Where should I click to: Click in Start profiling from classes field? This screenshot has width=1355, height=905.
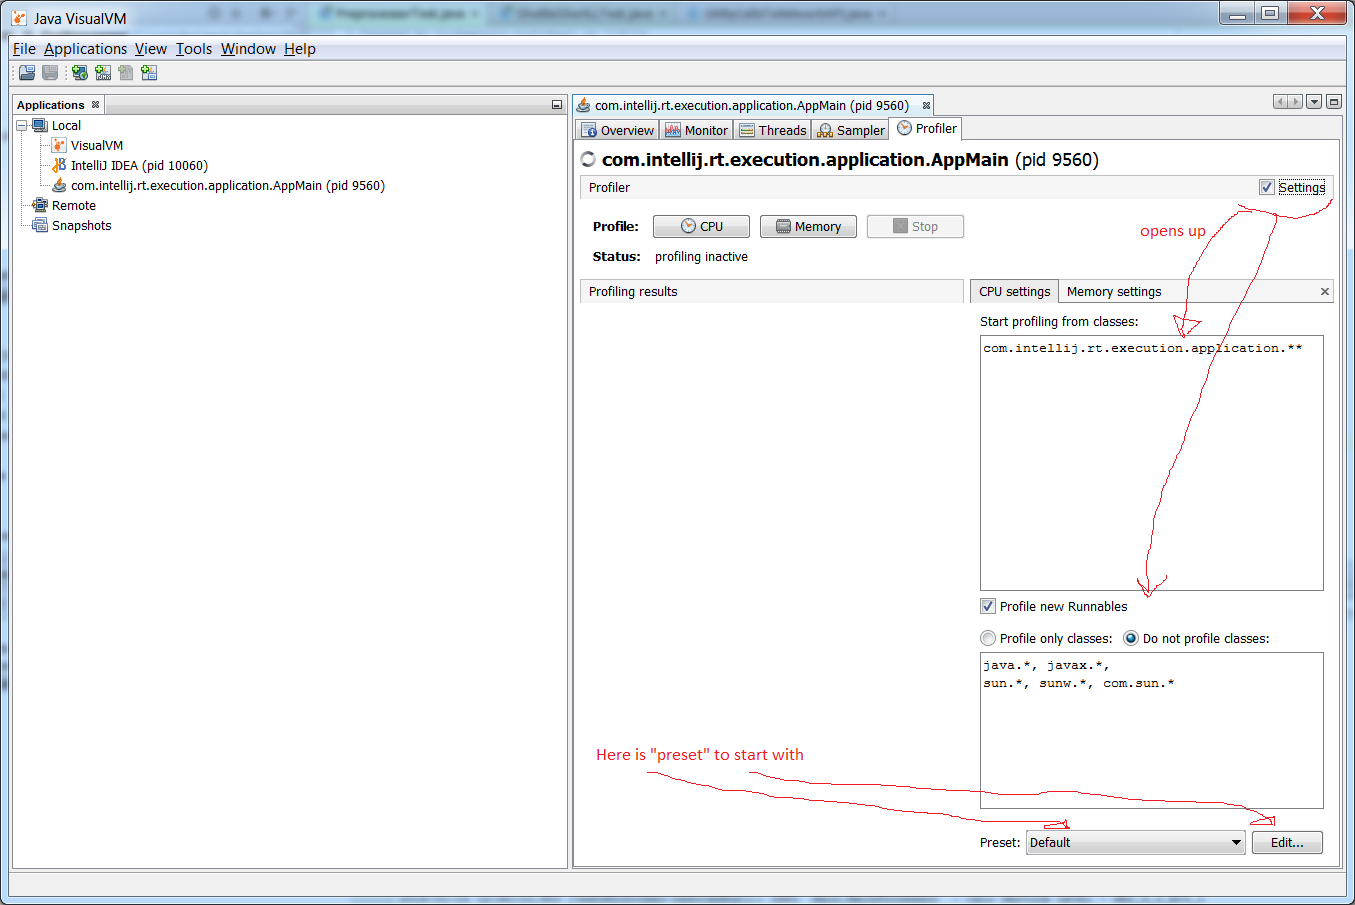(x=1151, y=463)
